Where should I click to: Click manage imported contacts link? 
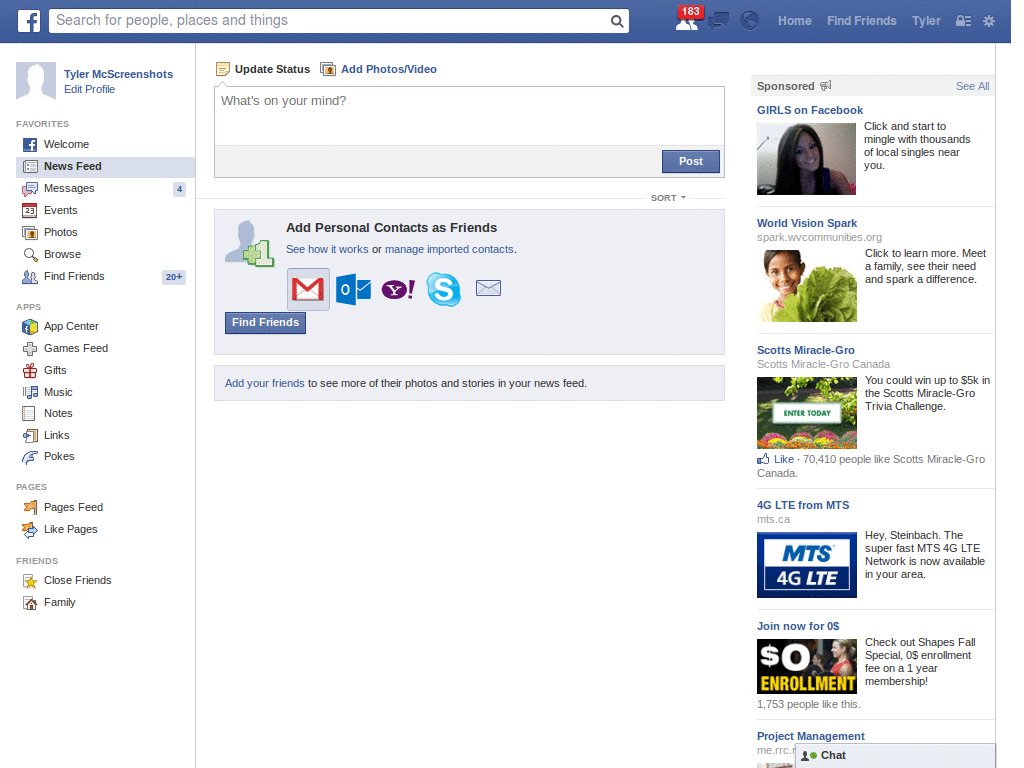[449, 249]
